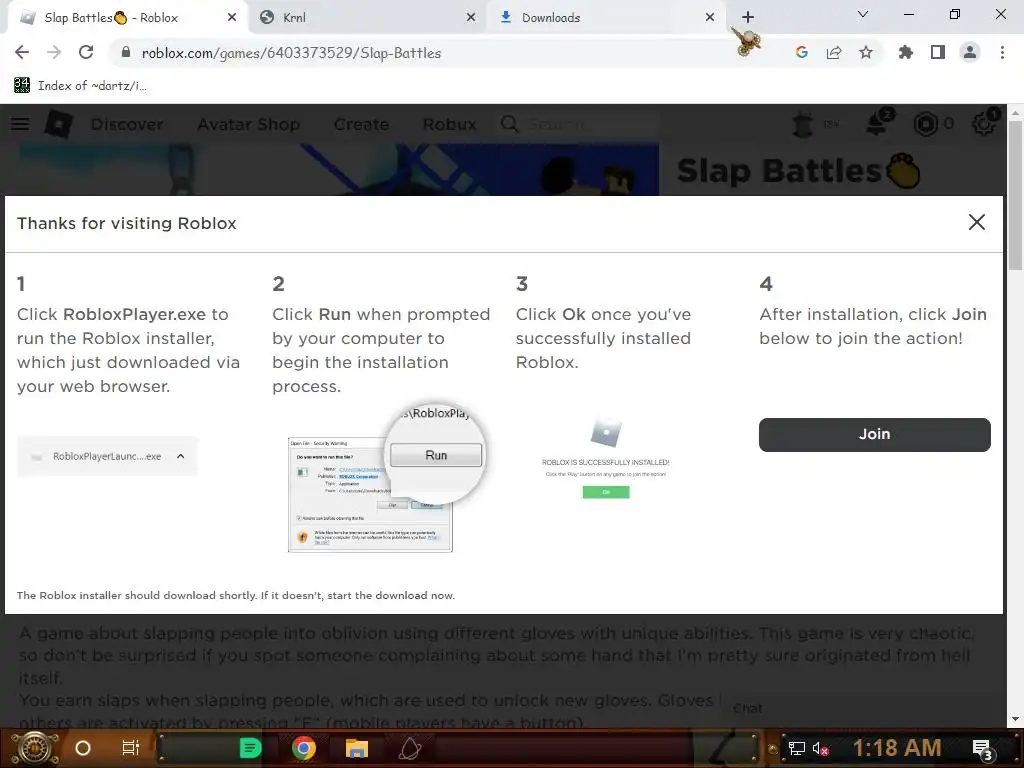Open the Roblox hamburger menu
Image resolution: width=1024 pixels, height=768 pixels.
point(20,123)
